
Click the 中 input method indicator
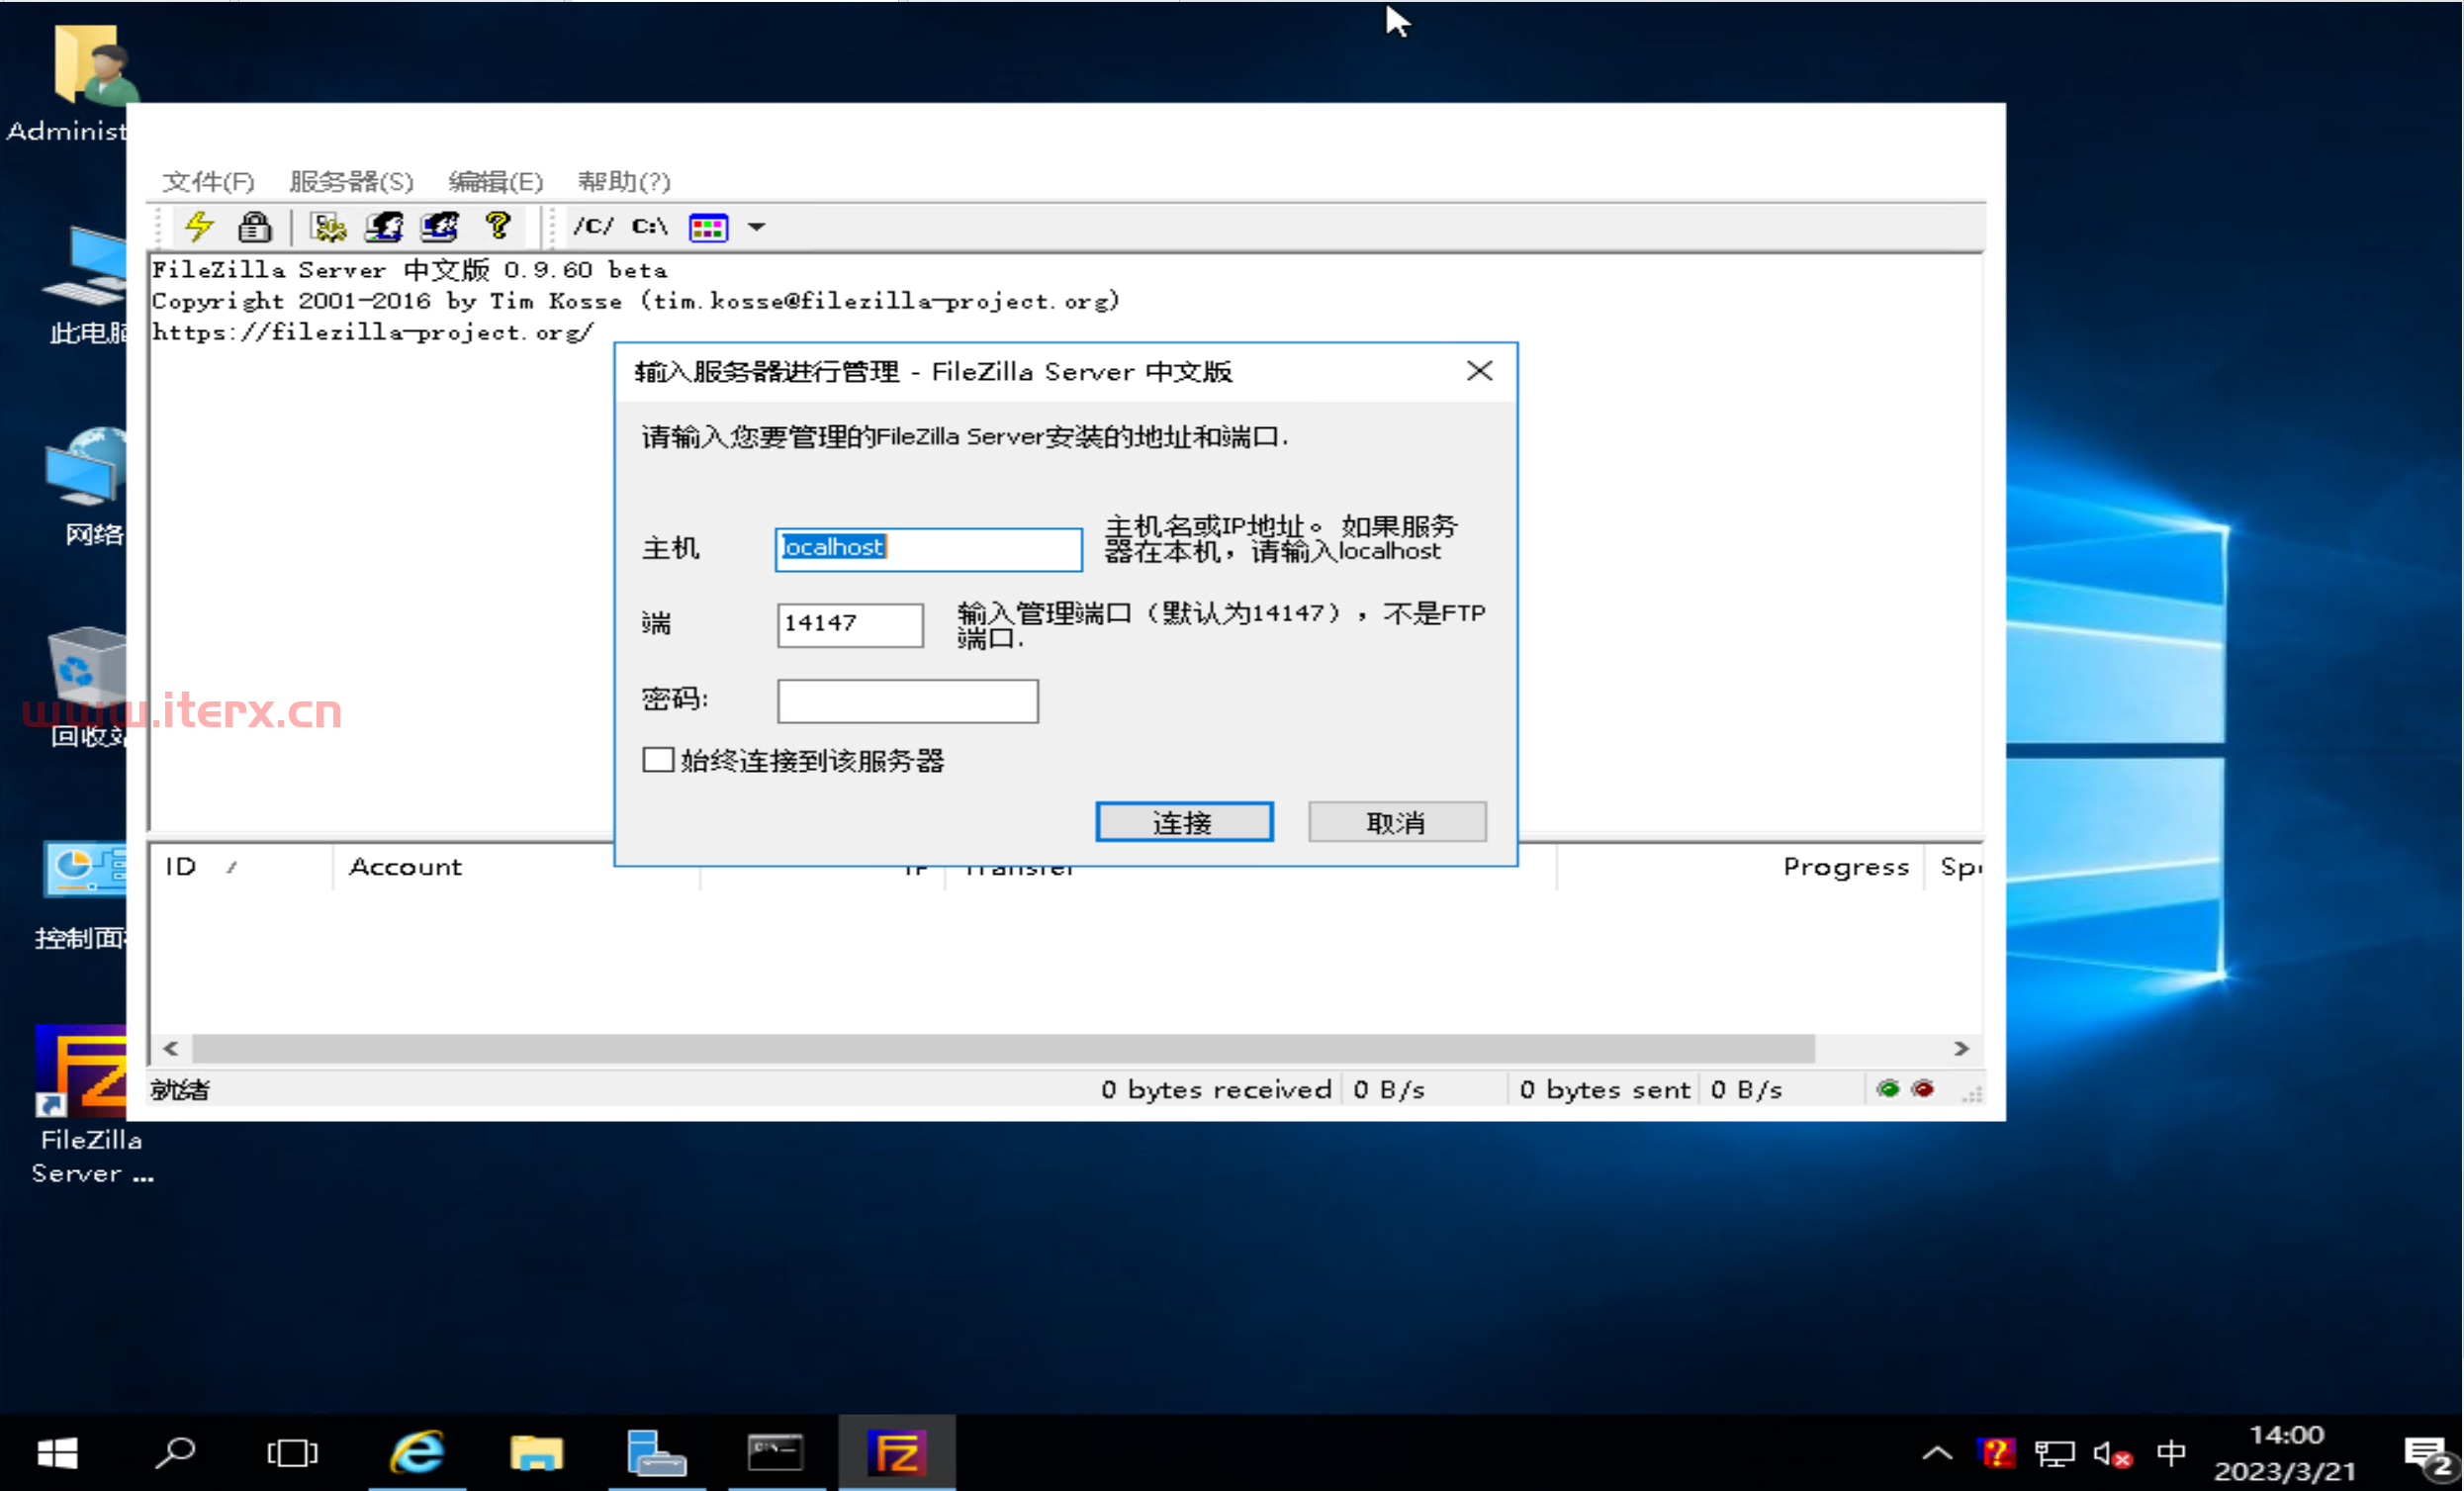(2171, 1453)
